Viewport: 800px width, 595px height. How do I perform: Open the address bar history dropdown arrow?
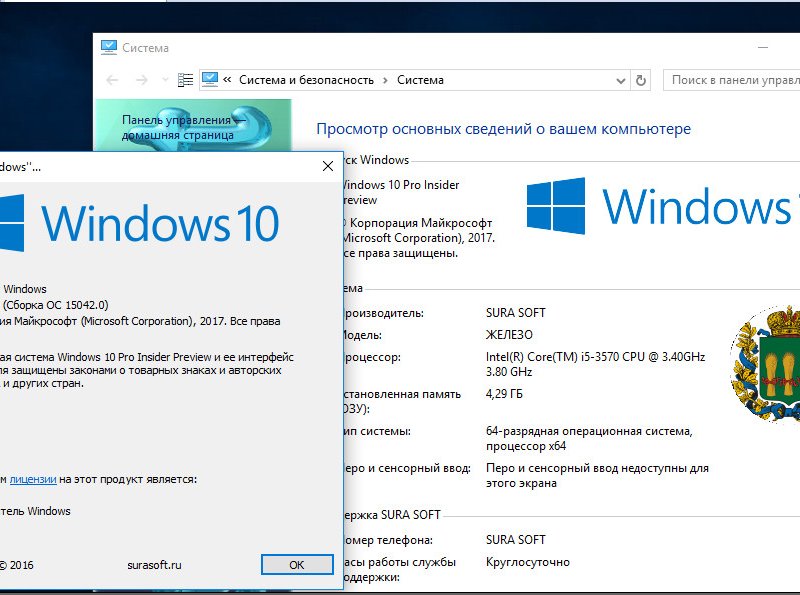(620, 81)
